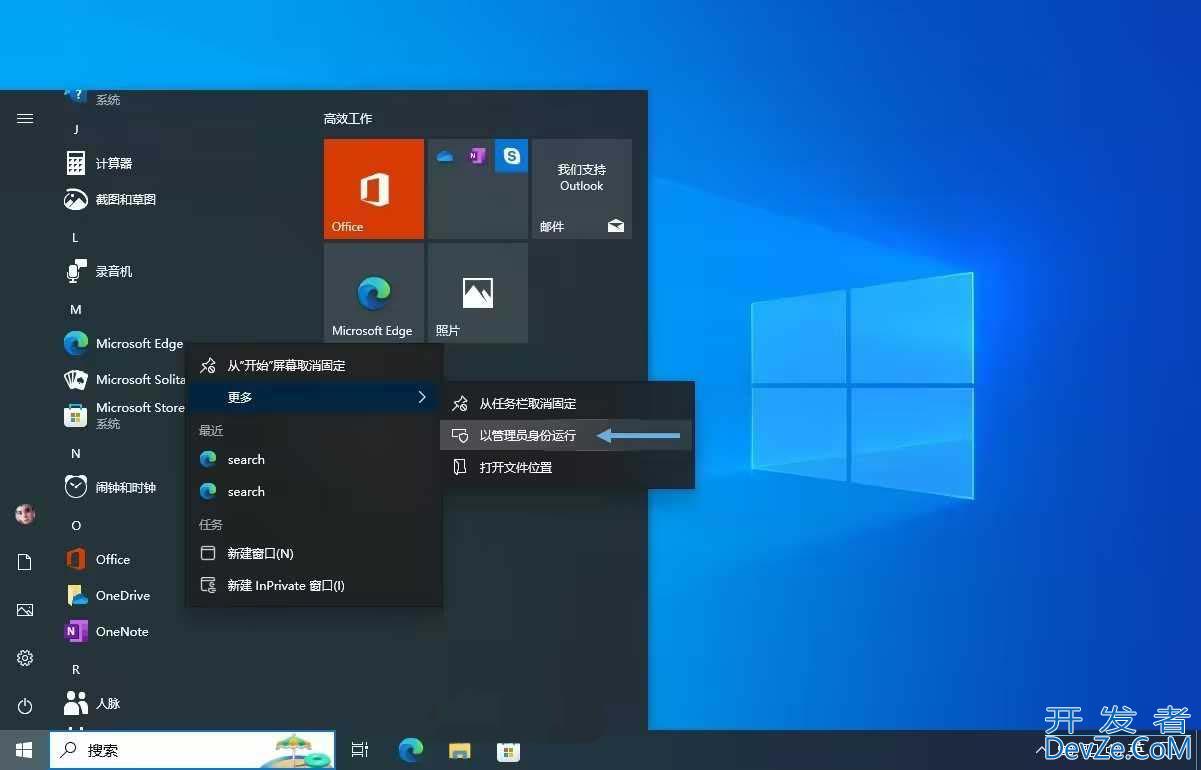Jump to letter J section header
Screen dimensions: 1201x770
76,129
